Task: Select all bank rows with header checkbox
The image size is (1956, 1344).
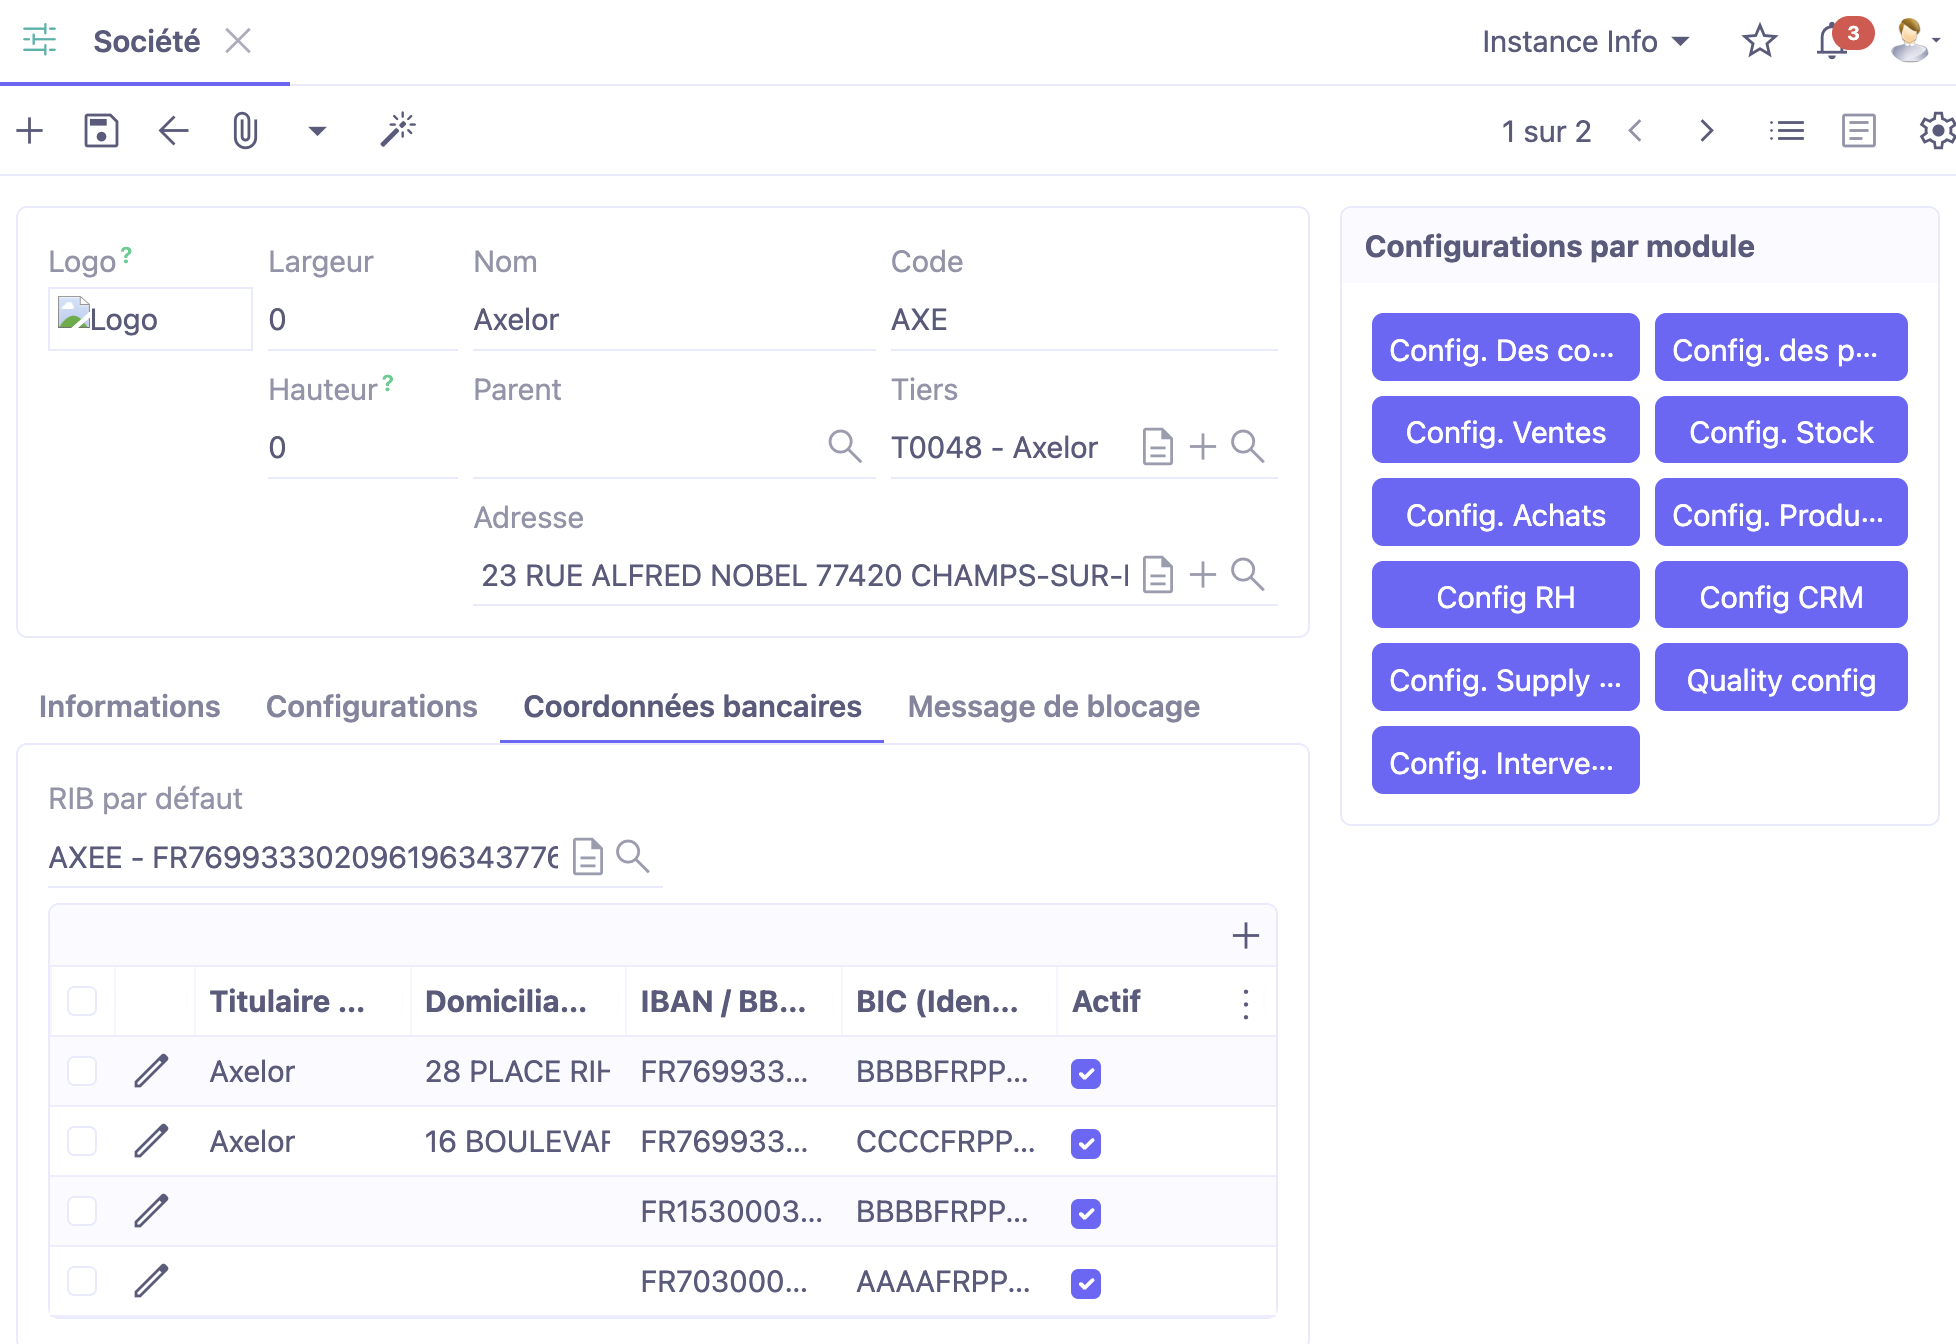Action: pos(81,1001)
